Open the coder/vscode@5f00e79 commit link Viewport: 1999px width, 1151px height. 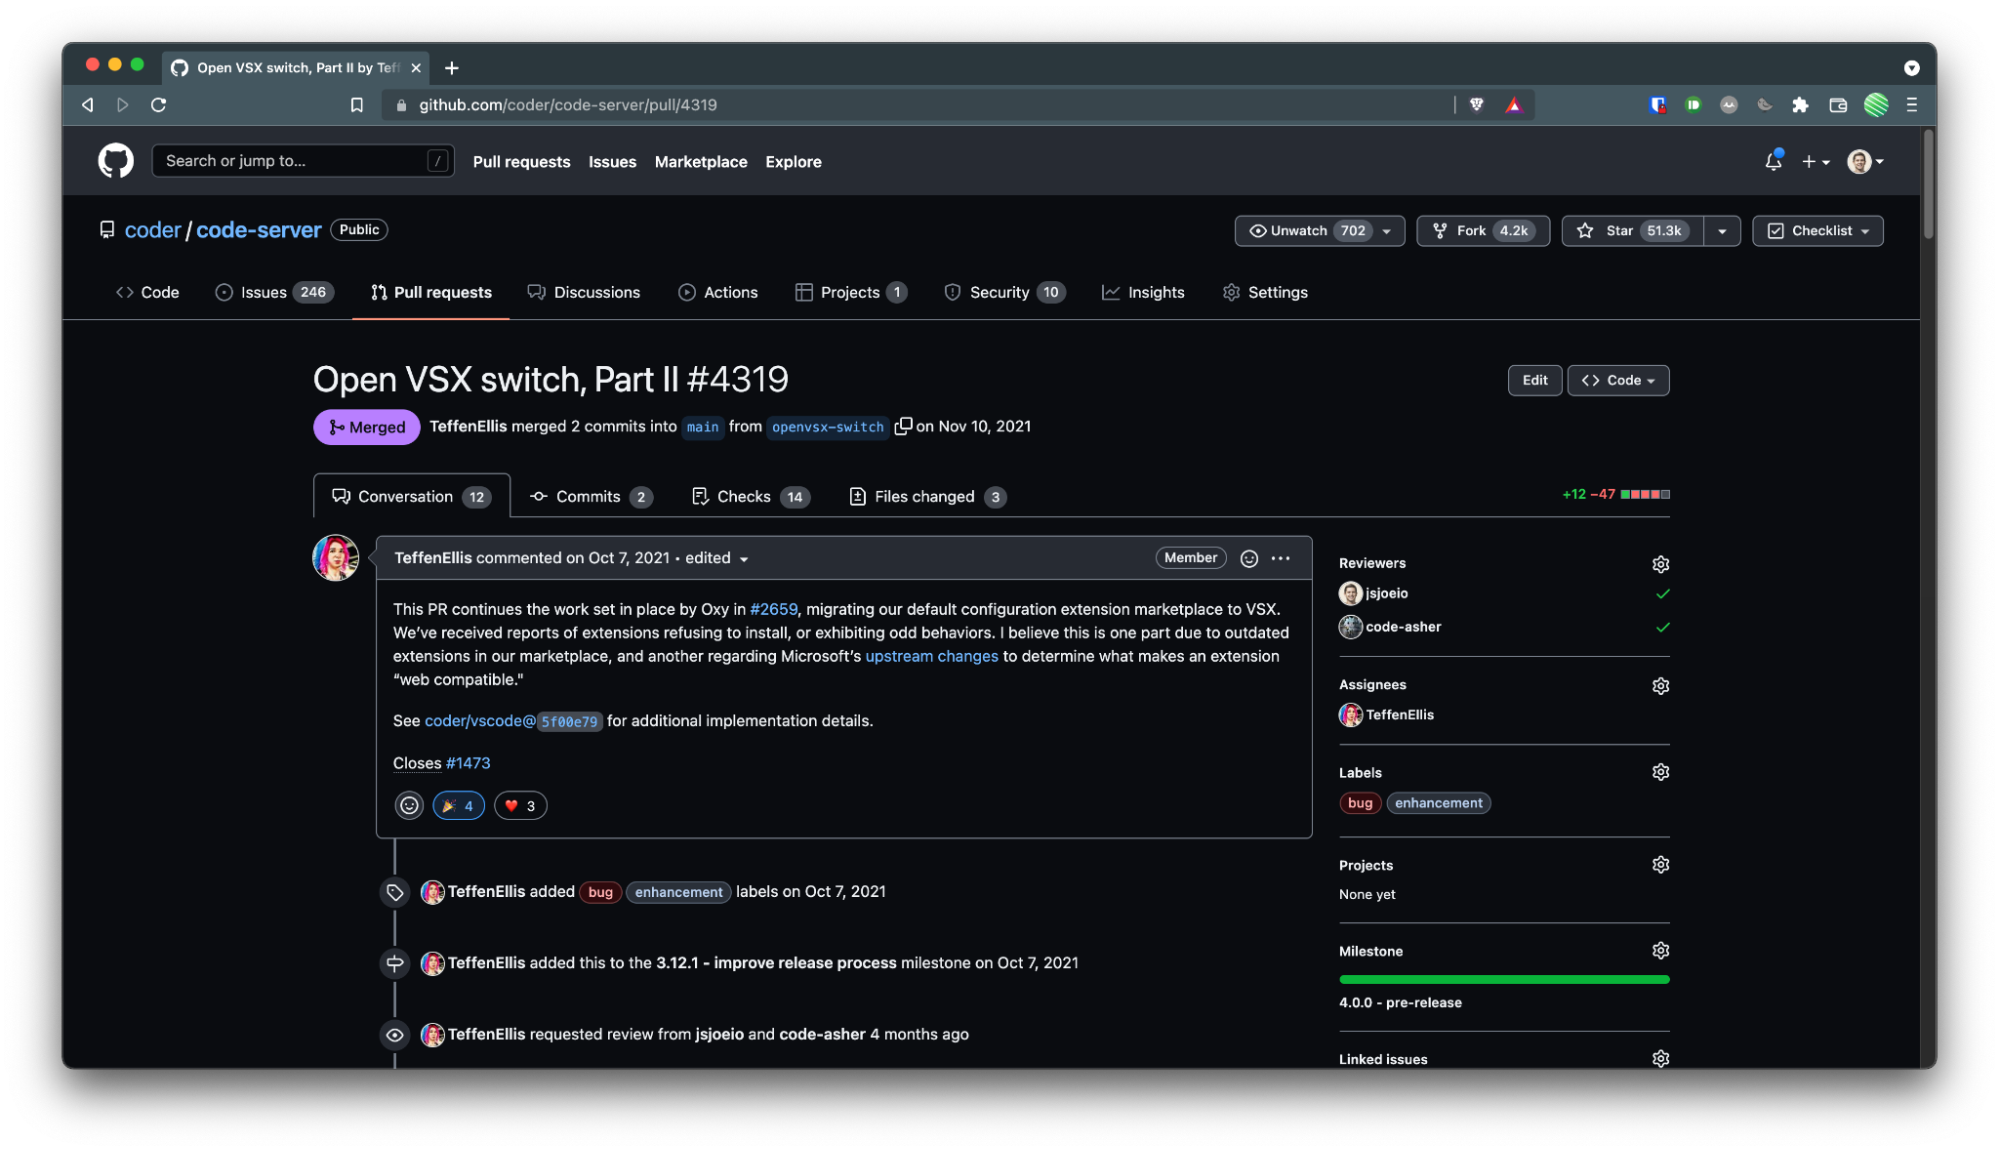513,721
